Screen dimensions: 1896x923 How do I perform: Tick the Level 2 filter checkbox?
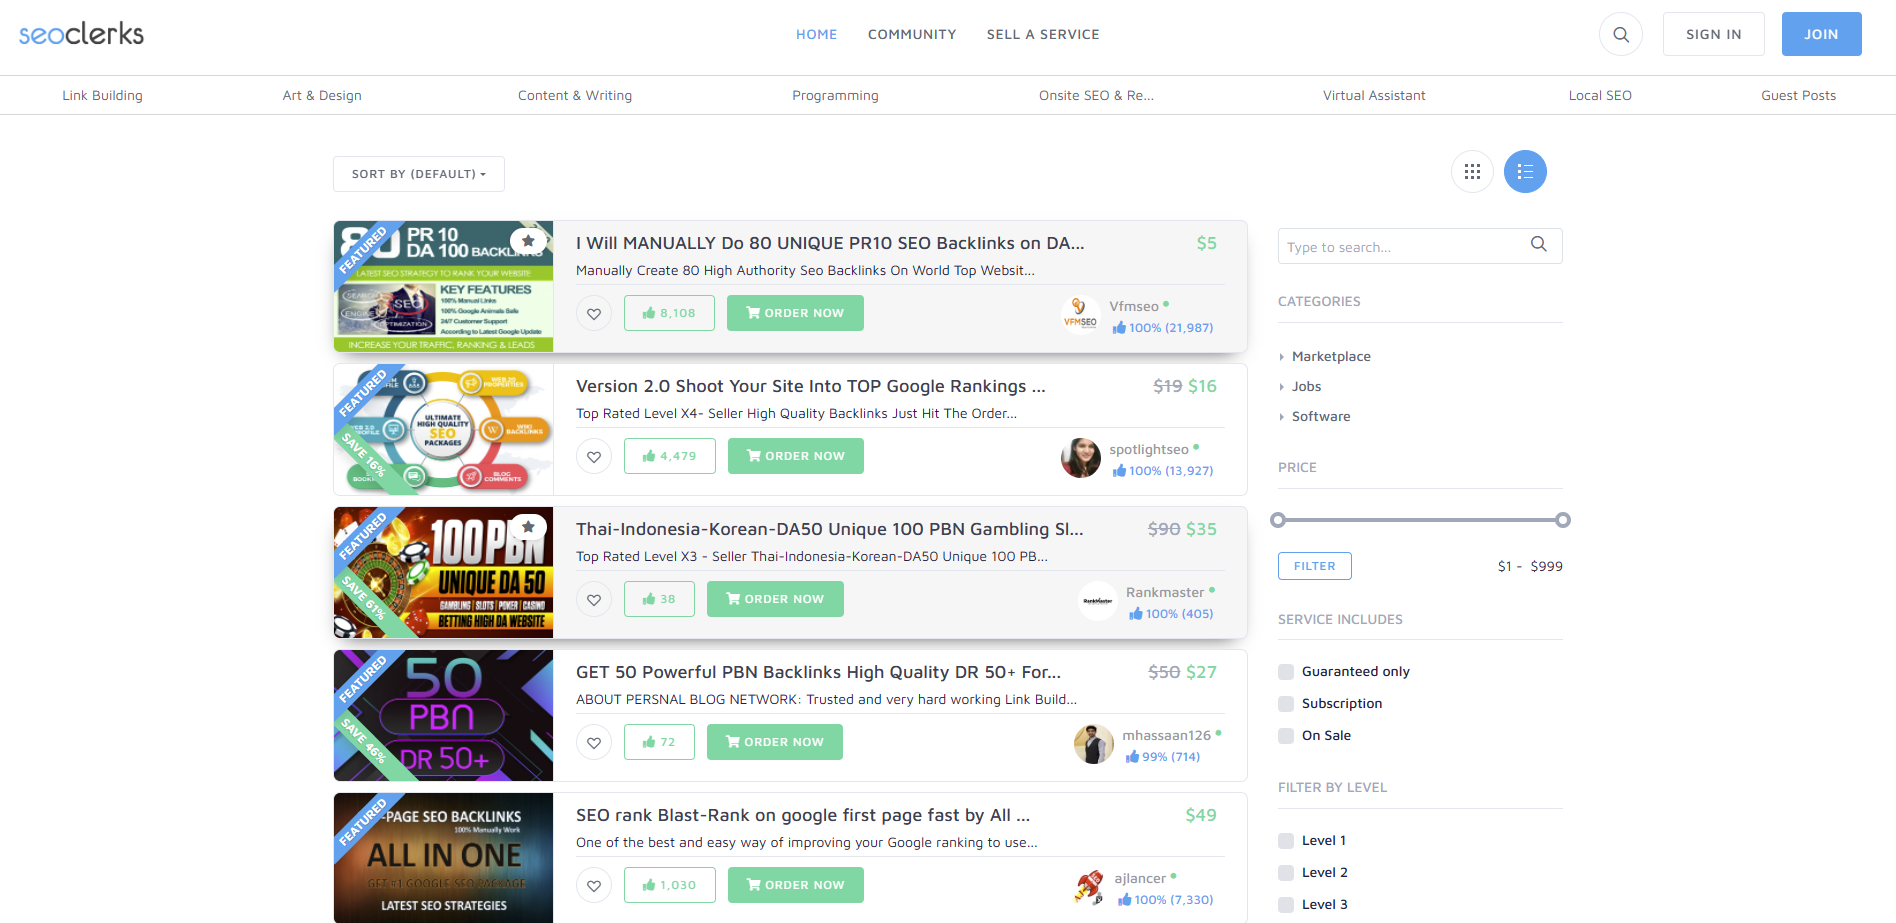click(x=1286, y=873)
